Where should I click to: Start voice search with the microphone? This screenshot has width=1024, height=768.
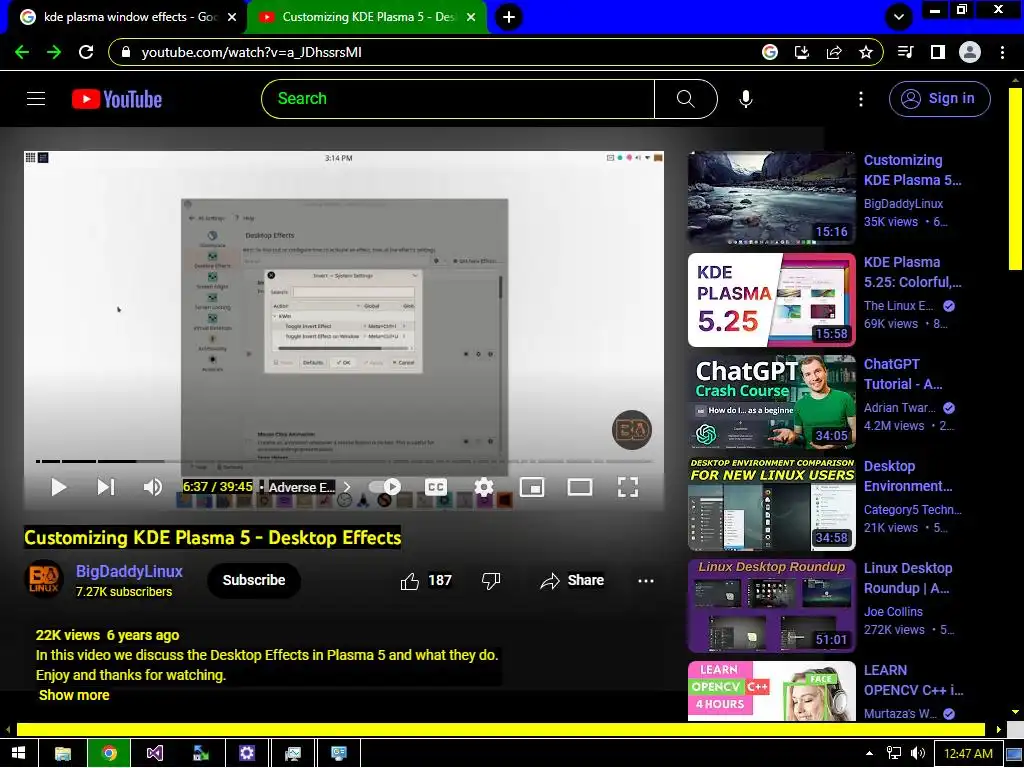coord(745,99)
